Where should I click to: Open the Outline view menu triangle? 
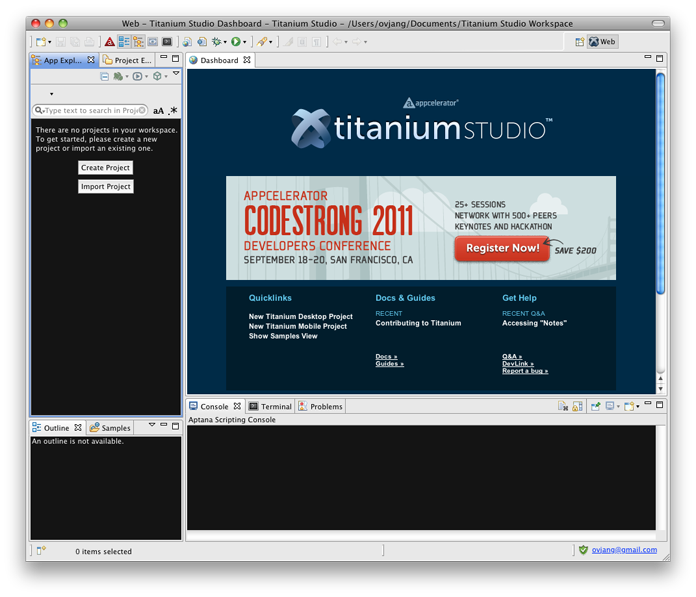152,425
